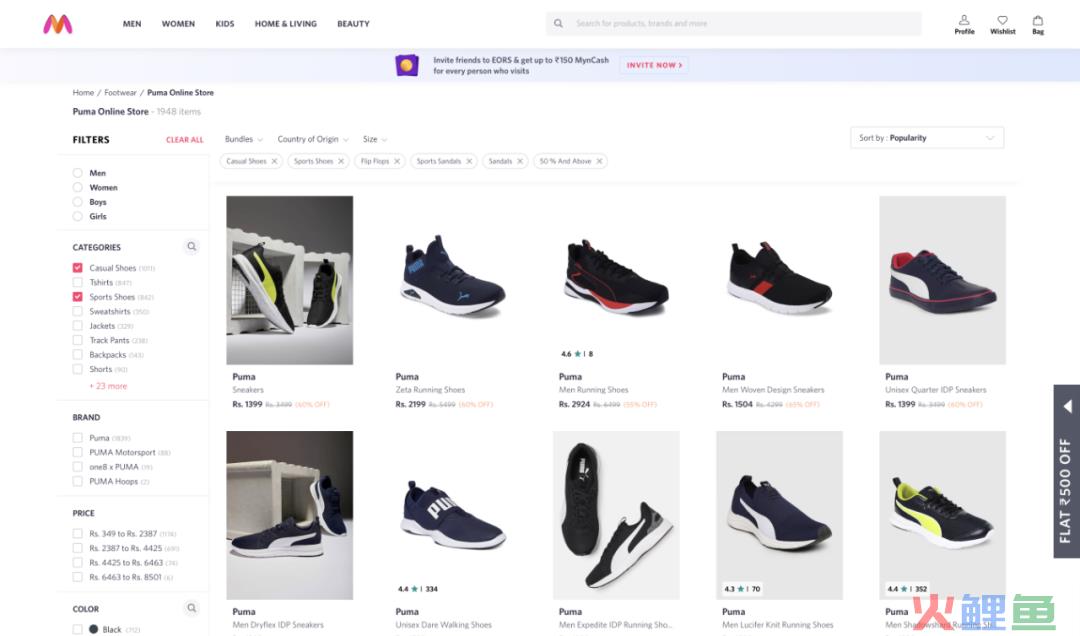
Task: Remove the 50% And Above filter chip
Action: tap(599, 161)
